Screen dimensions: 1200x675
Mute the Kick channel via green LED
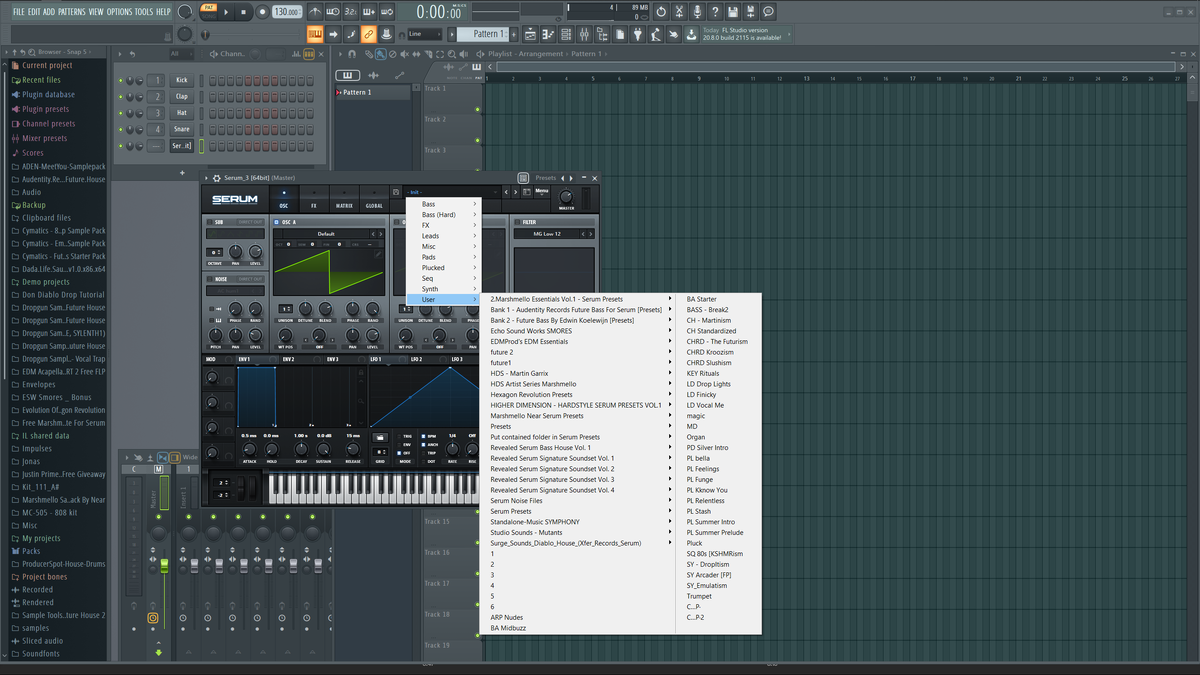click(x=120, y=80)
